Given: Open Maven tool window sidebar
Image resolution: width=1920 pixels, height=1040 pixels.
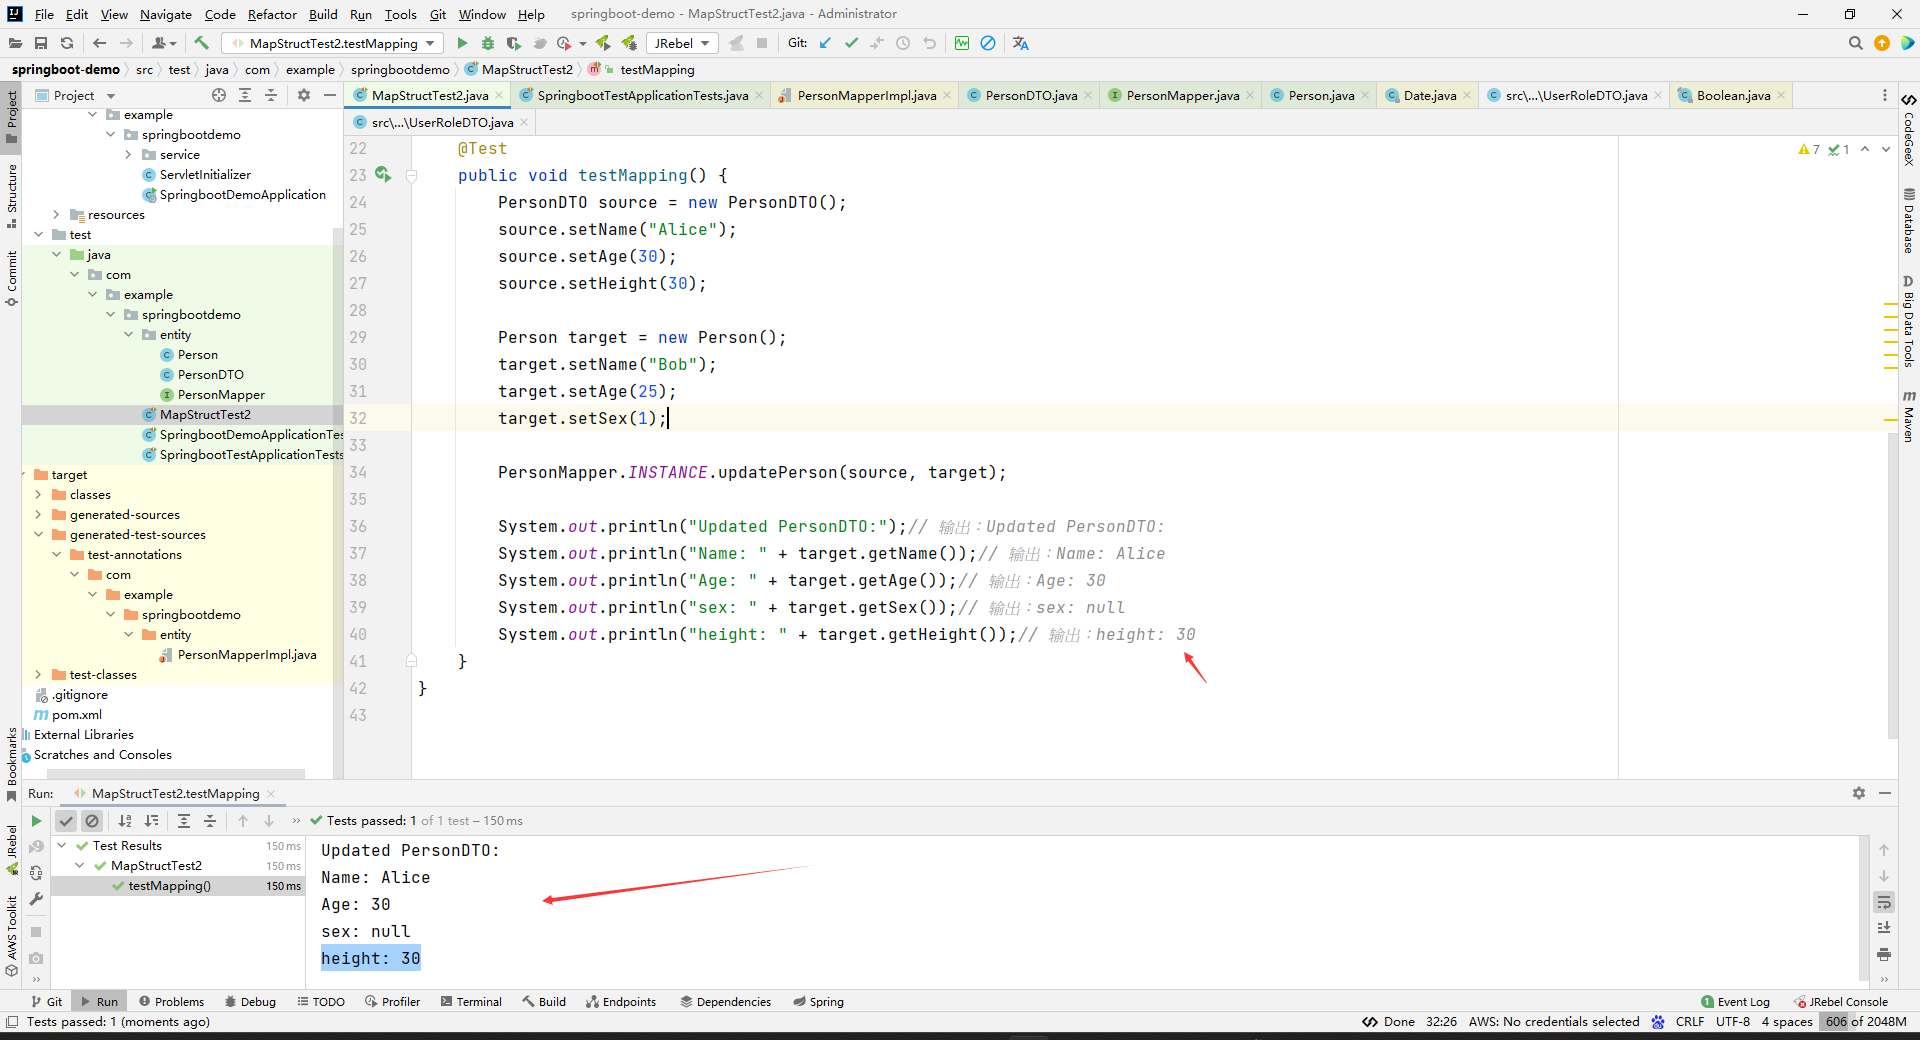Looking at the screenshot, I should point(1909,416).
